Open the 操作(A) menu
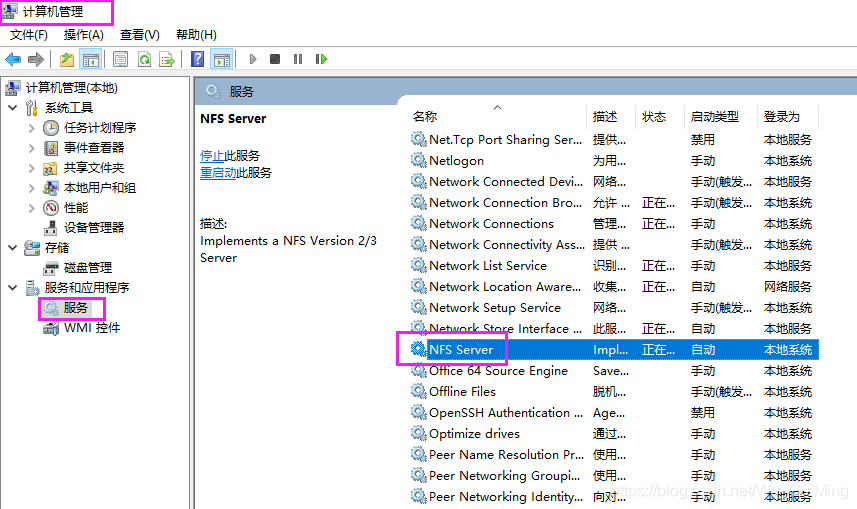857x509 pixels. [84, 35]
